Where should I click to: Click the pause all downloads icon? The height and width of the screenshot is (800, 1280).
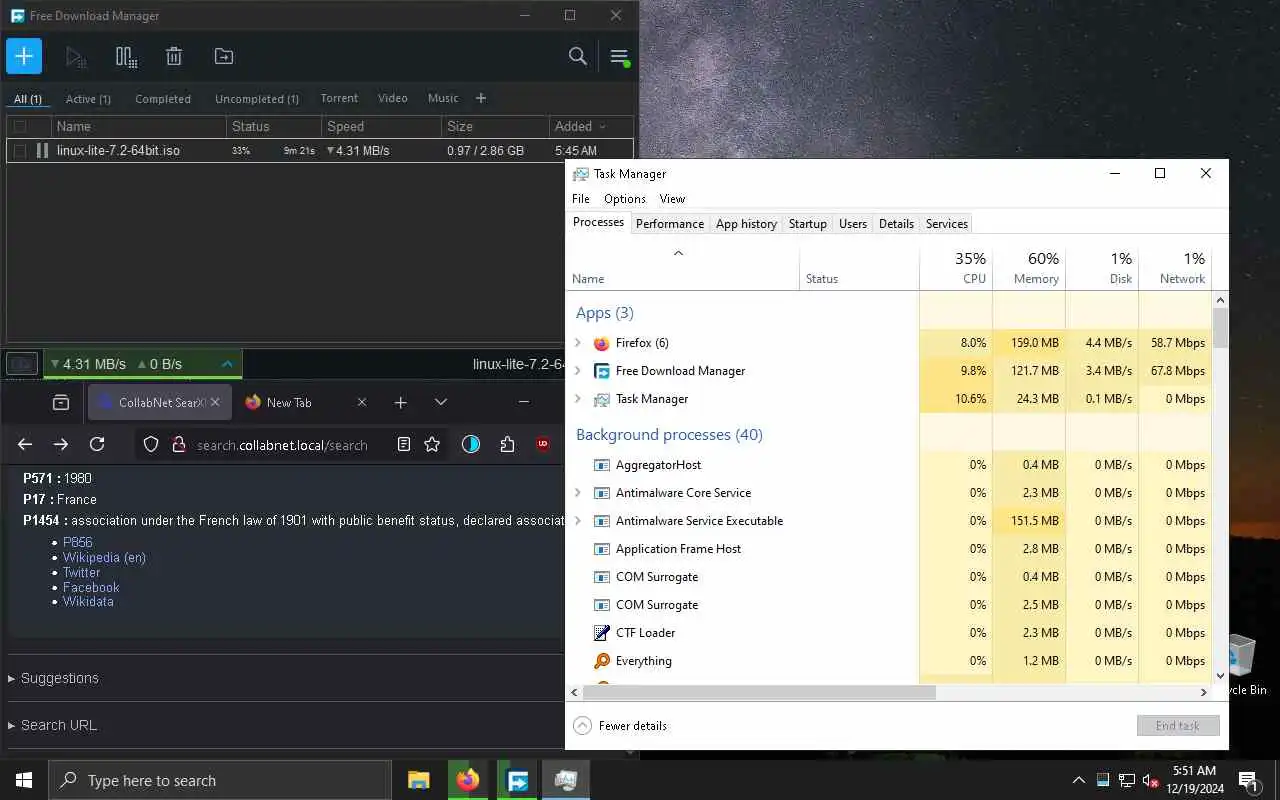[x=126, y=57]
